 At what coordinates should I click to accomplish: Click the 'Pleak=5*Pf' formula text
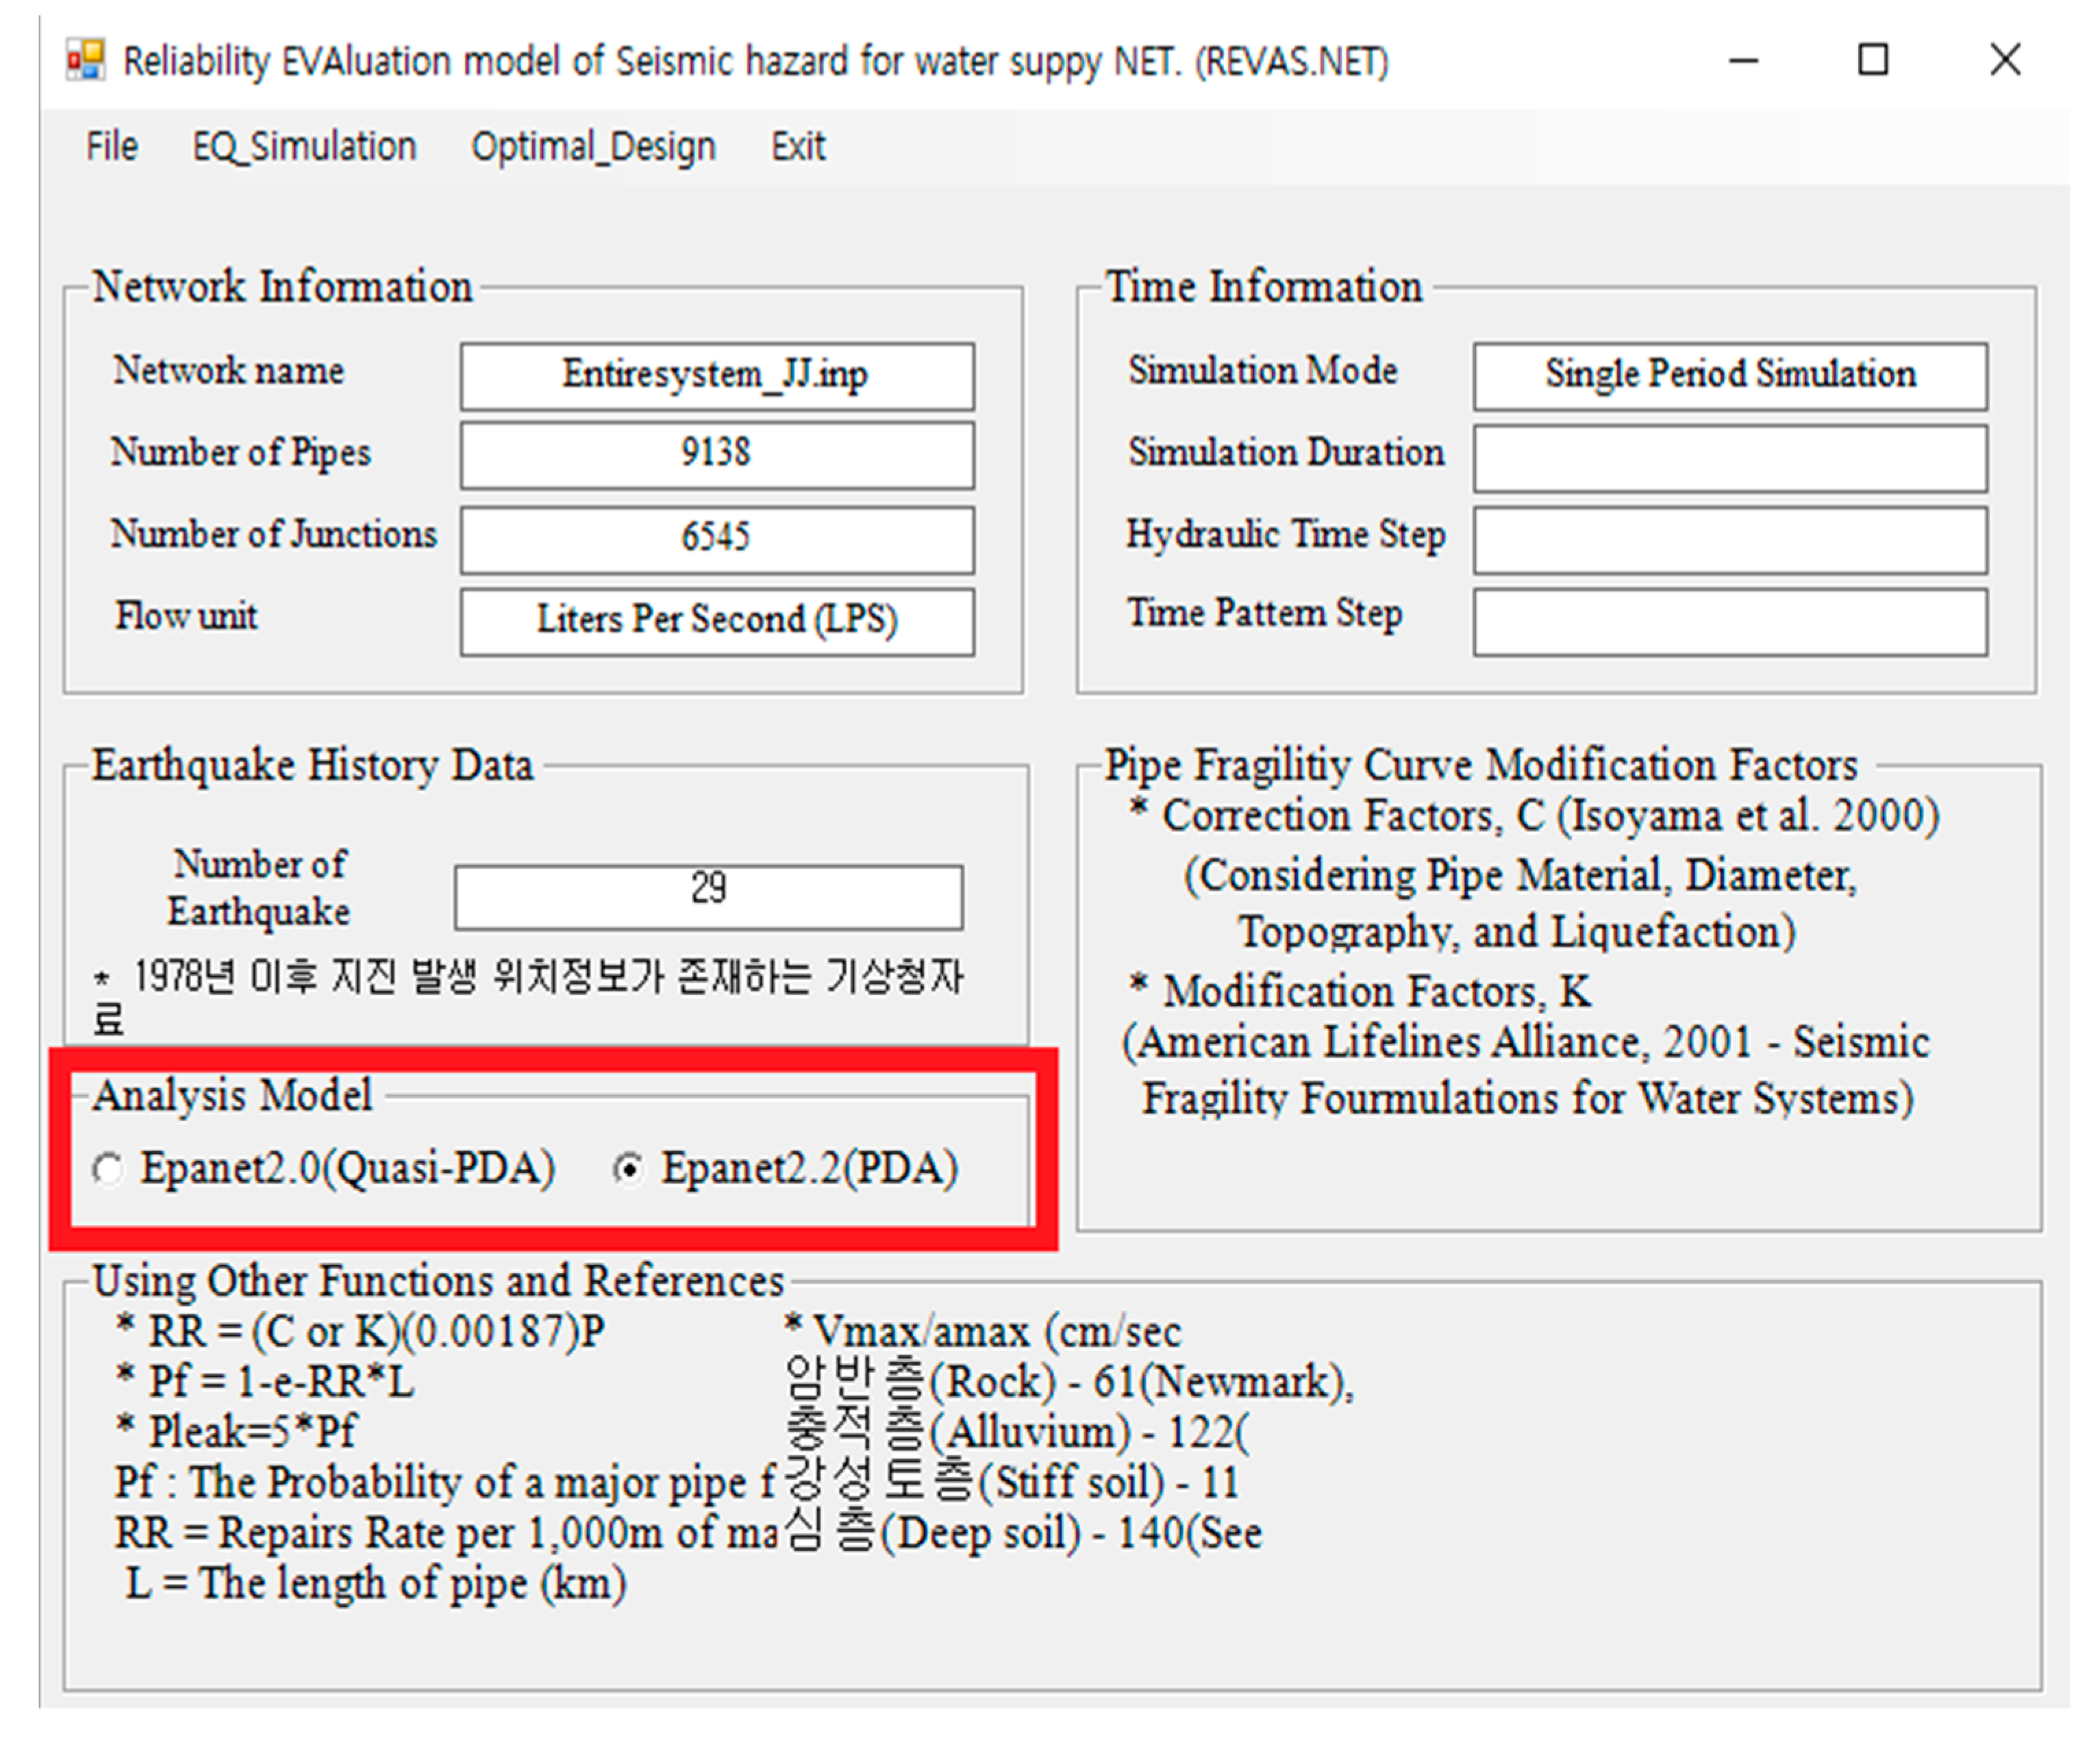[236, 1432]
